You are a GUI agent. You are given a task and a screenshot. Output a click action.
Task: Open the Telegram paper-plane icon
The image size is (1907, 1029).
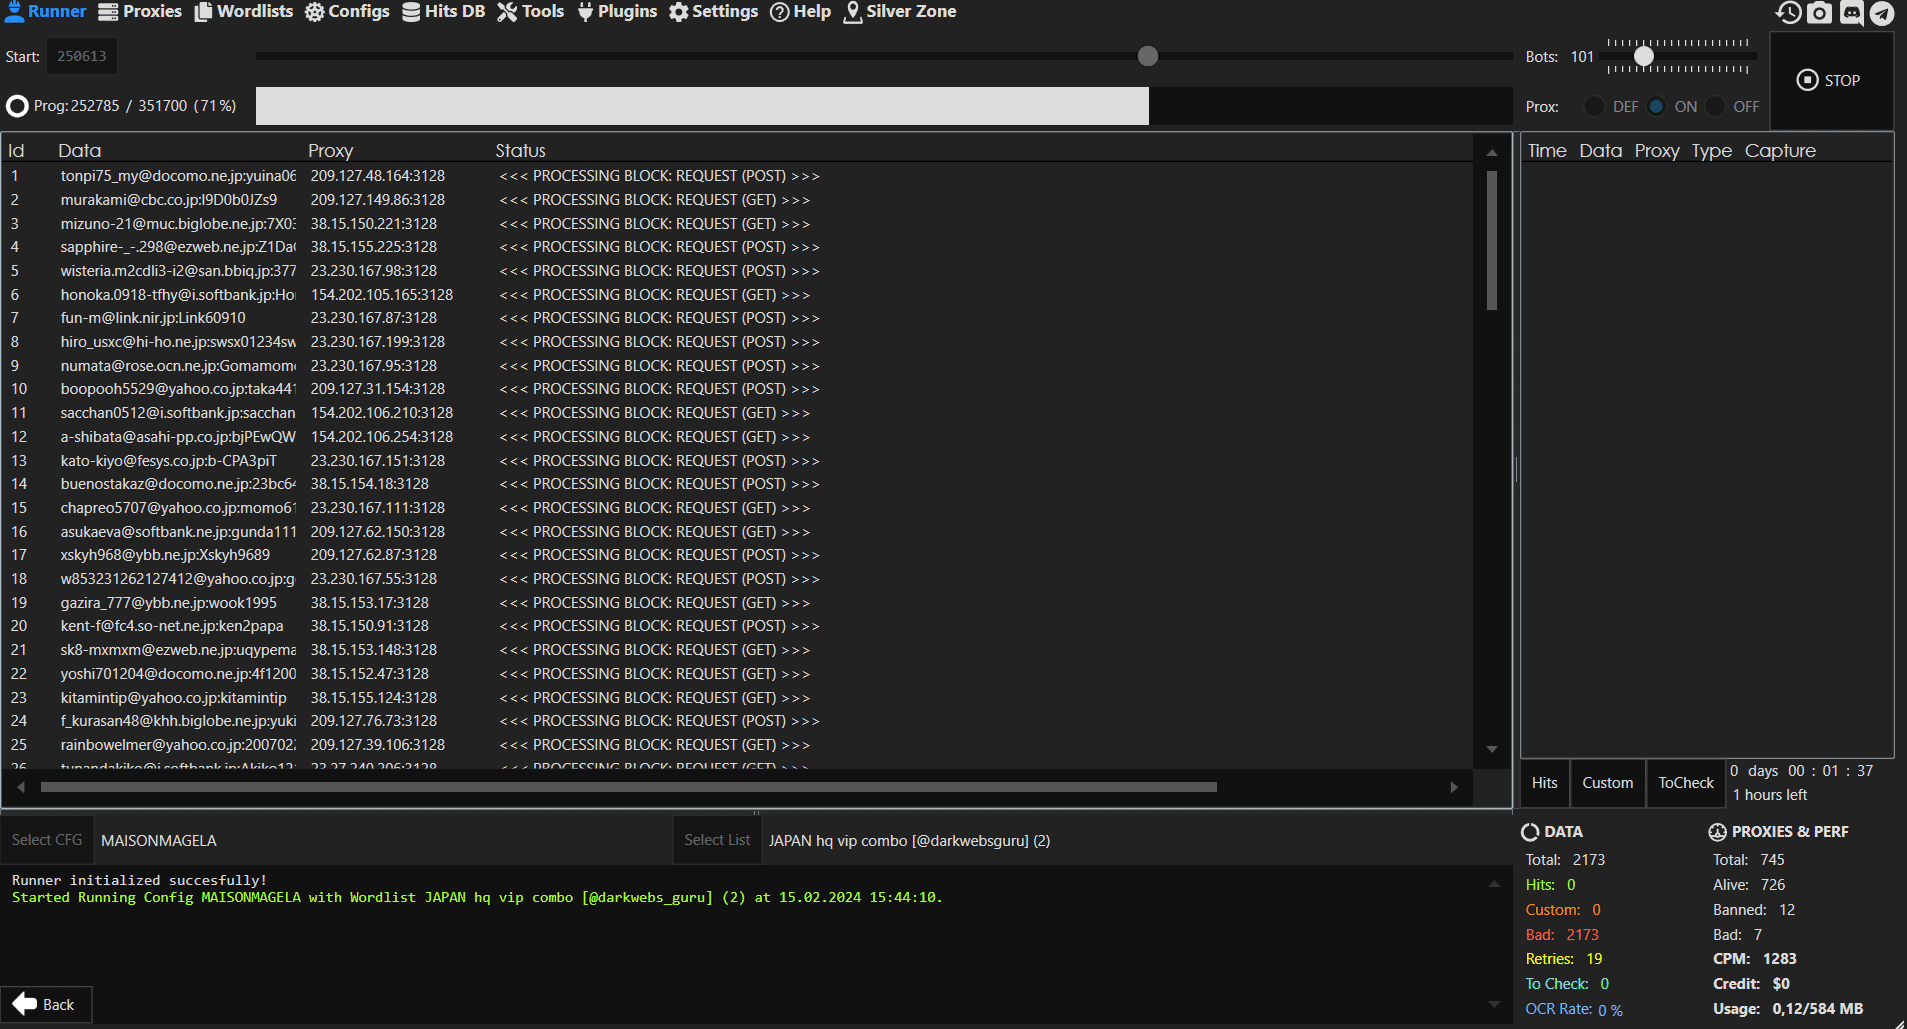[x=1882, y=12]
